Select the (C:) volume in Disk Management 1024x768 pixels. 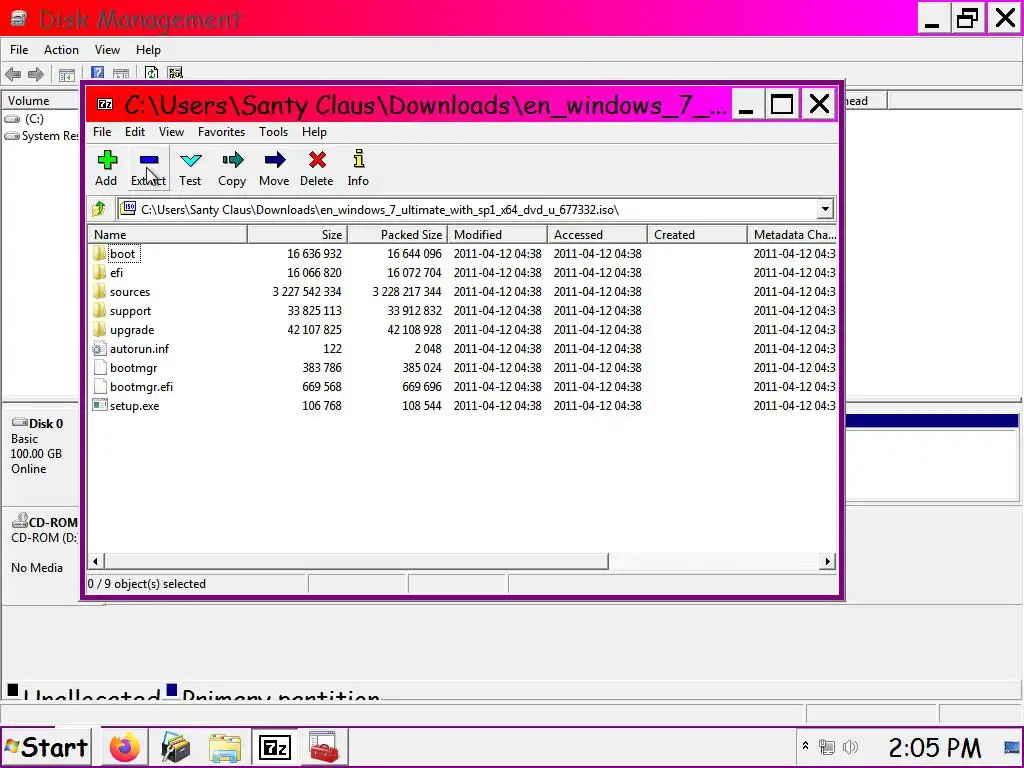[34, 119]
